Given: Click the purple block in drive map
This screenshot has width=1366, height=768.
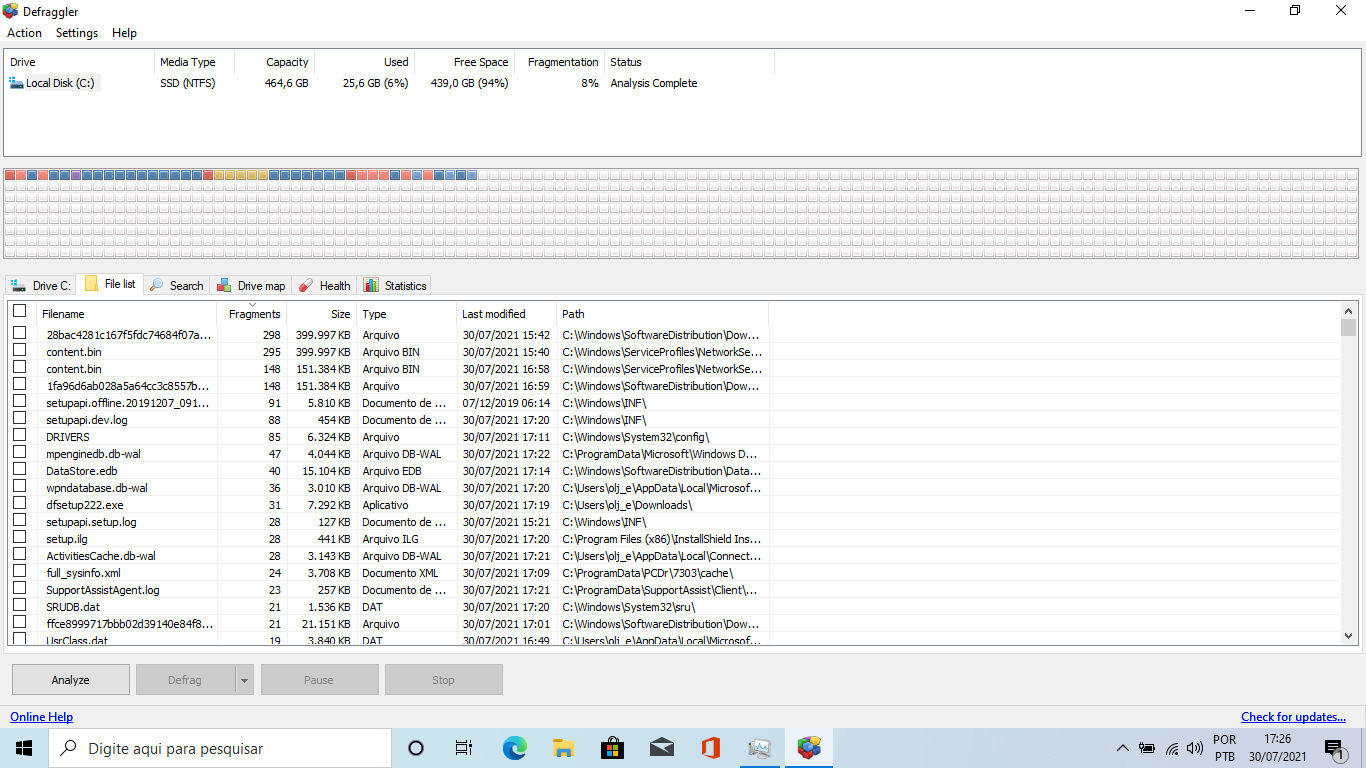Looking at the screenshot, I should click(76, 175).
